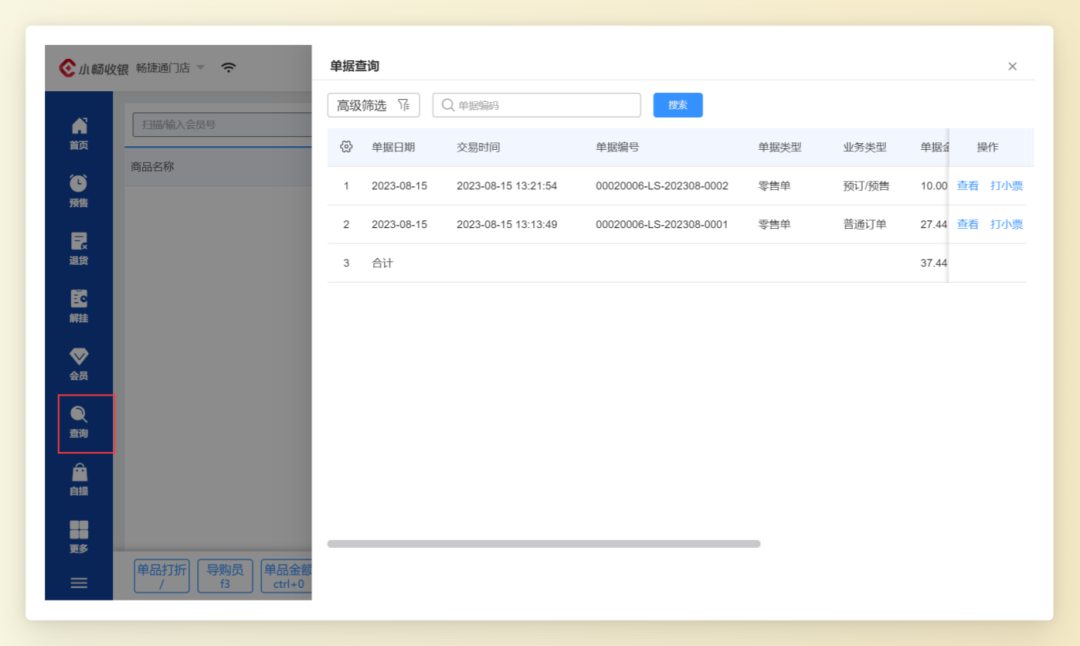1080x646 pixels.
Task: Close the 单据查询 dialog
Action: click(x=1012, y=66)
